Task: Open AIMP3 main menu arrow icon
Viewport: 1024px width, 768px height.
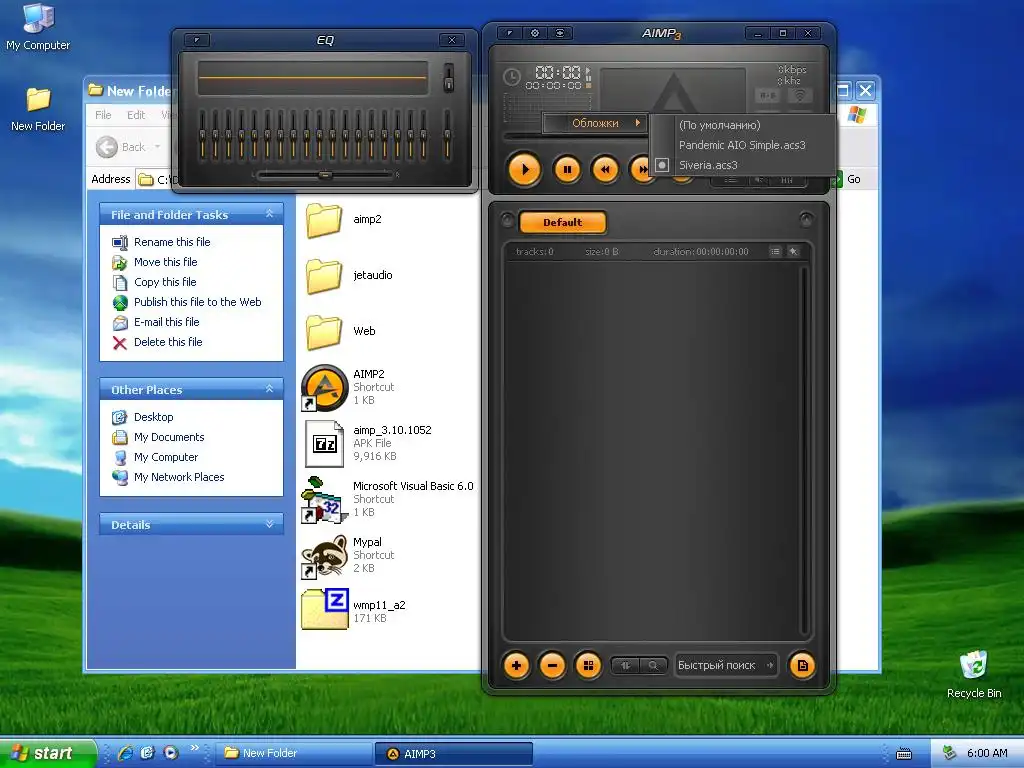Action: 509,33
